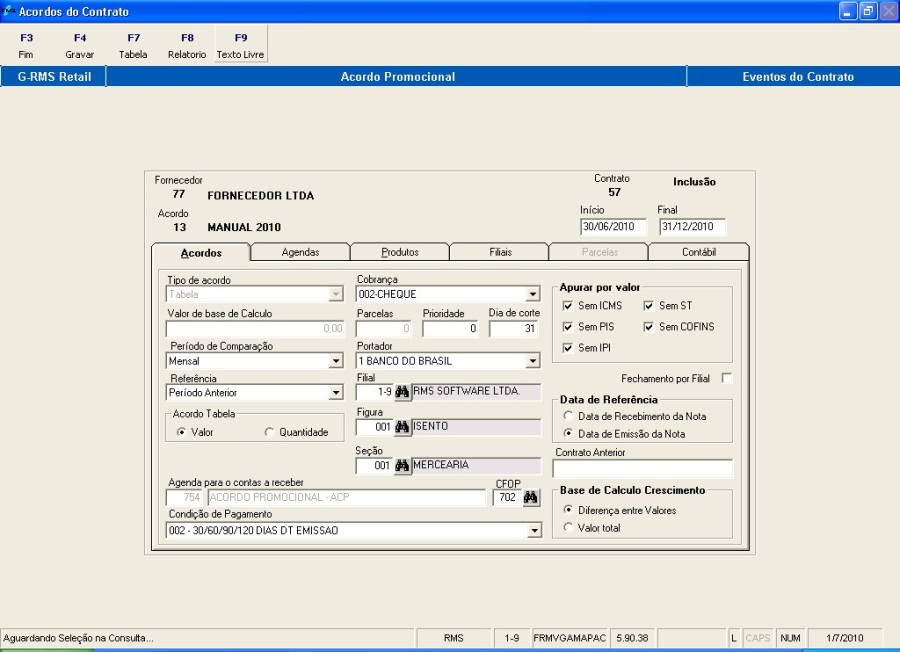This screenshot has width=900, height=652.
Task: Click the binoculars lookup icon beside Filial
Action: point(403,393)
